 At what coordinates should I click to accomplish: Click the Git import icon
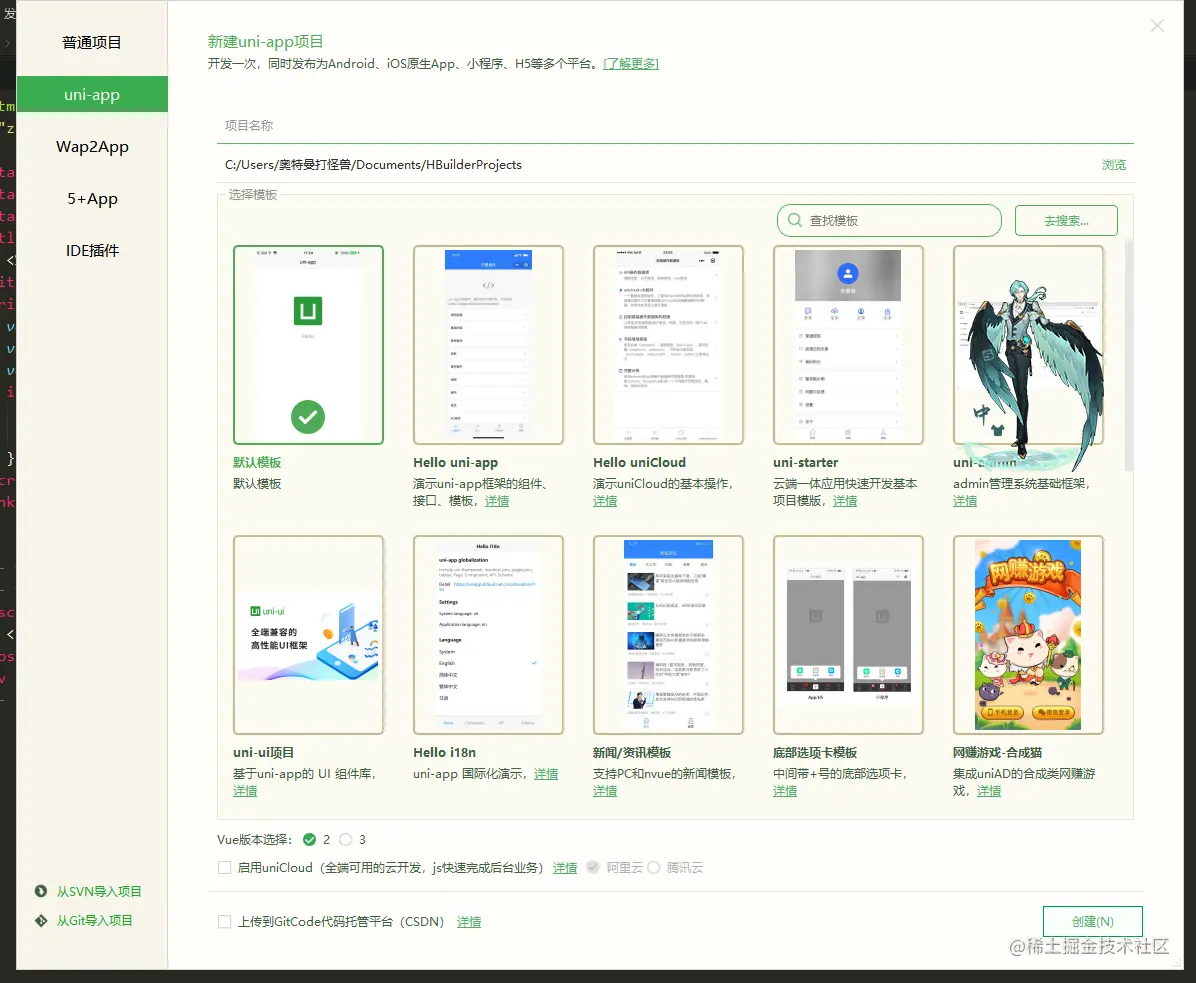41,920
